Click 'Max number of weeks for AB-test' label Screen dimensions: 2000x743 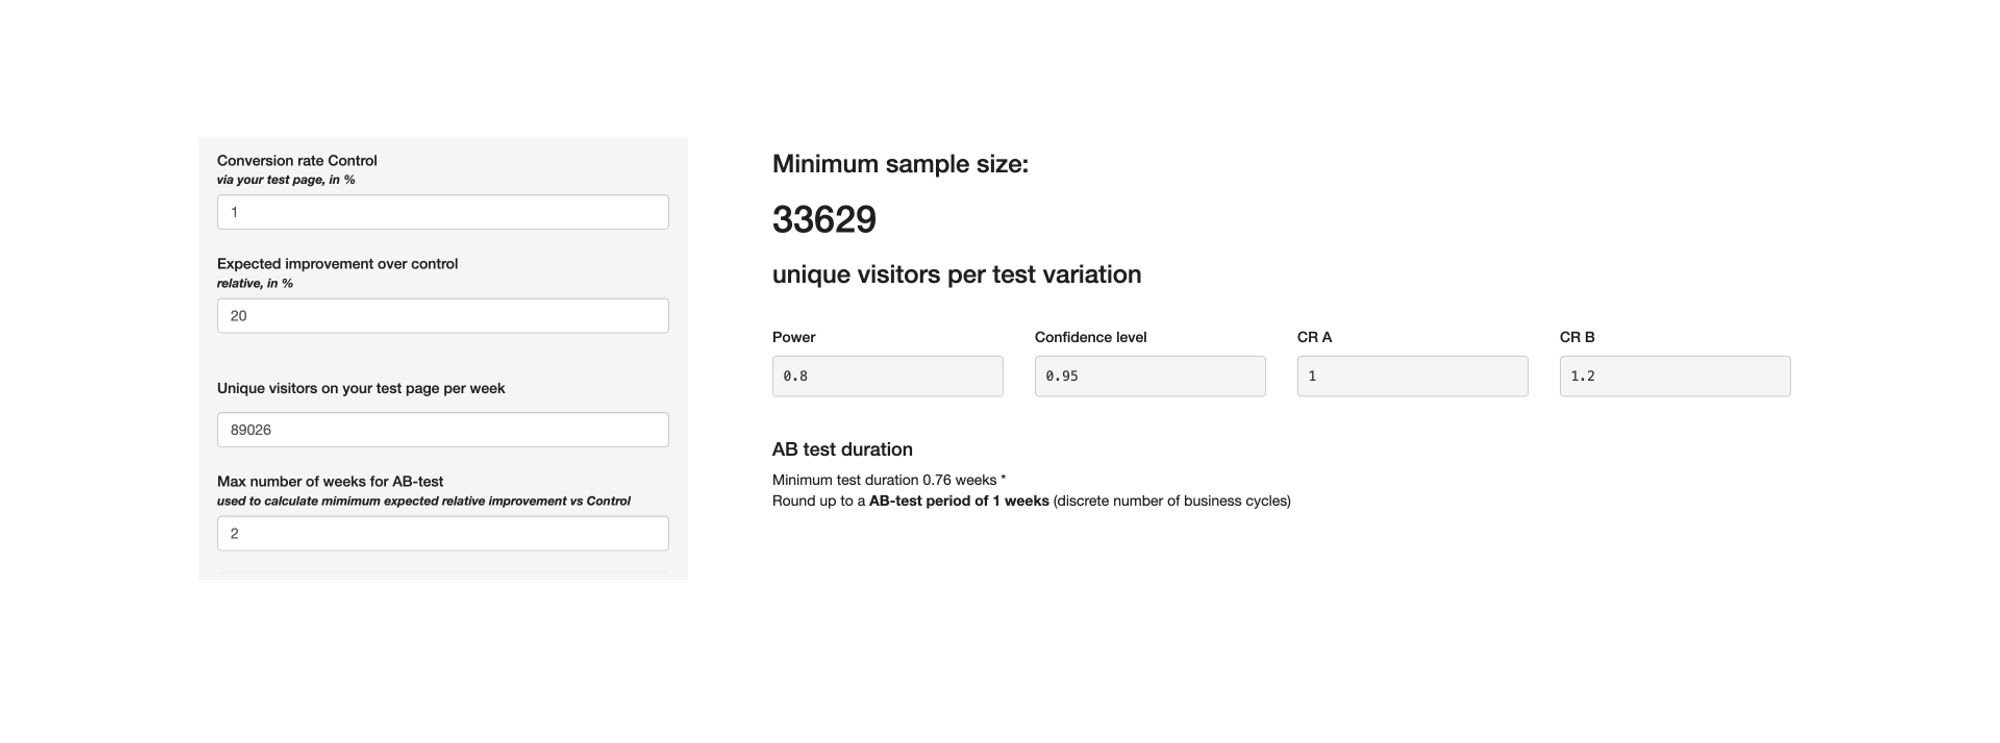pyautogui.click(x=330, y=481)
